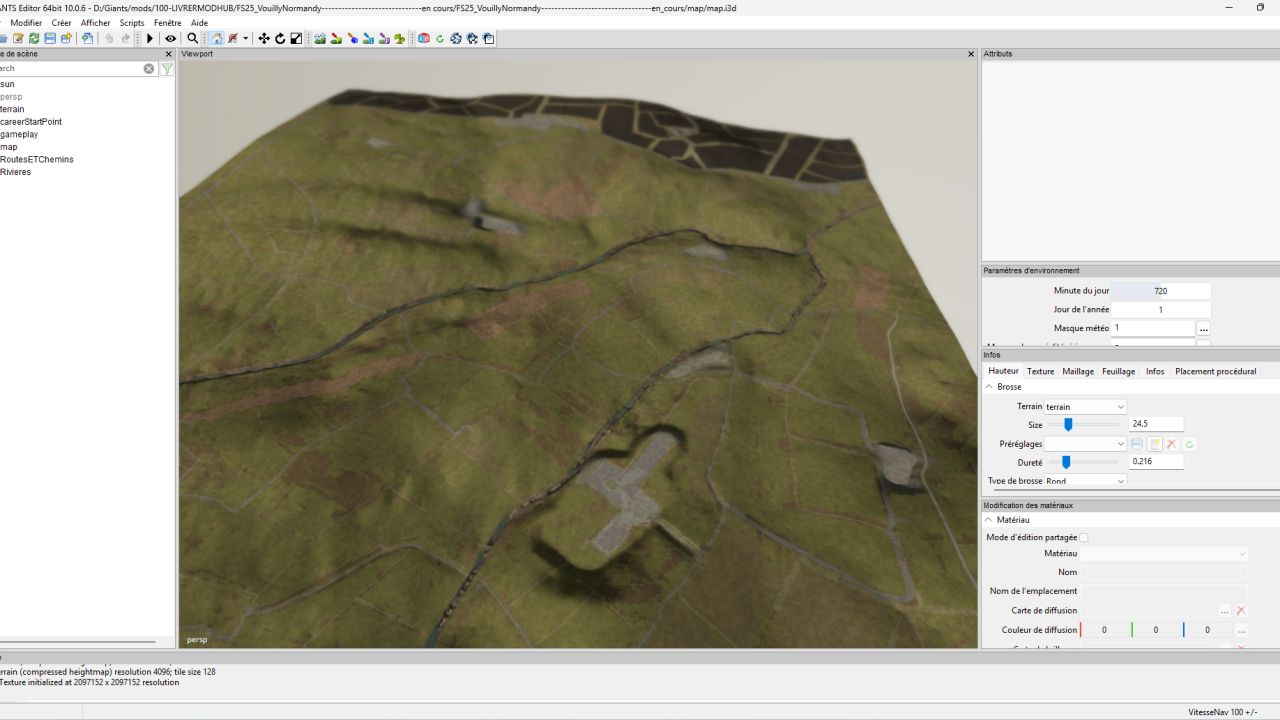1280x720 pixels.
Task: Select careerStartPoint in scene tree
Action: coord(31,122)
